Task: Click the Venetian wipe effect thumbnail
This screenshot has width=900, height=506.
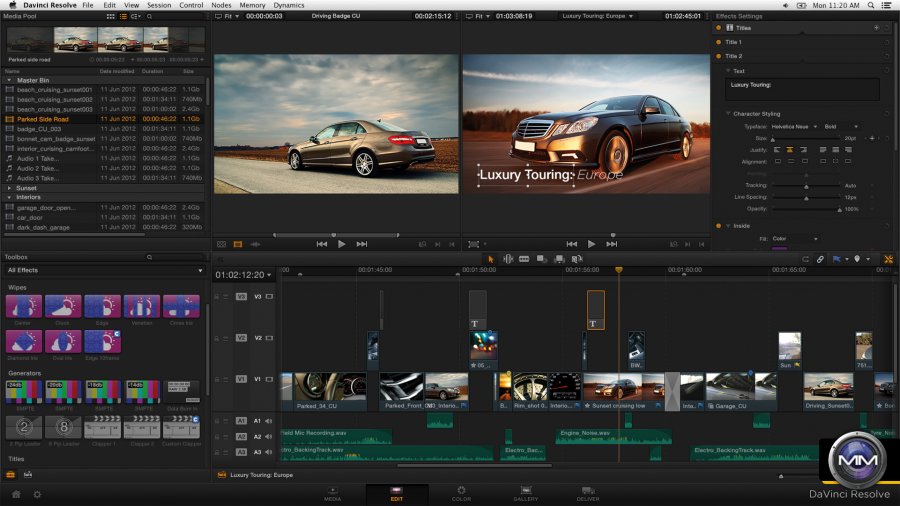Action: (x=143, y=307)
